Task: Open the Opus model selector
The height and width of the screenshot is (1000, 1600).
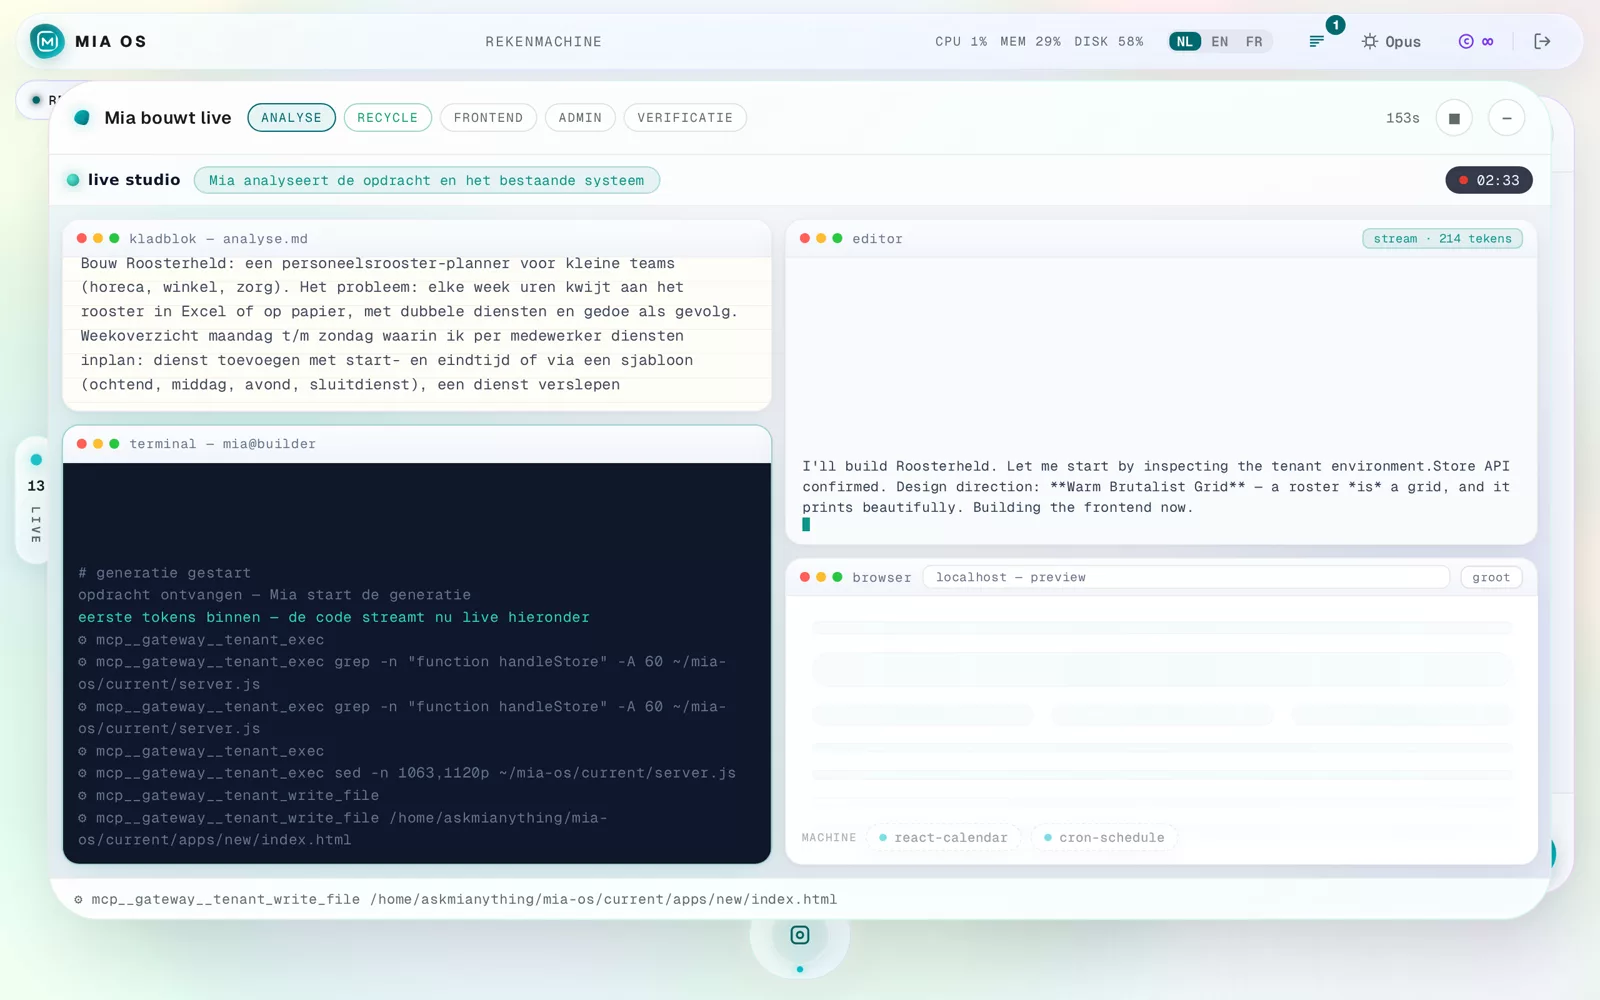Action: tap(1391, 41)
